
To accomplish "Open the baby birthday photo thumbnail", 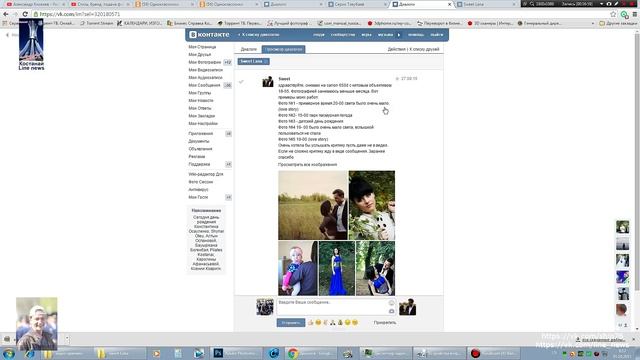I will click(298, 268).
